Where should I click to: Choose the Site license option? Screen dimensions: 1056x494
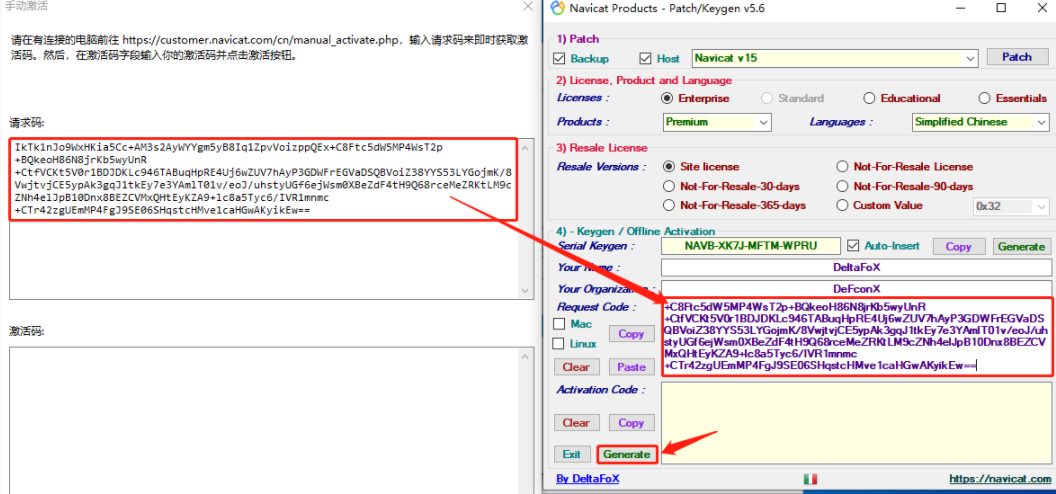669,166
